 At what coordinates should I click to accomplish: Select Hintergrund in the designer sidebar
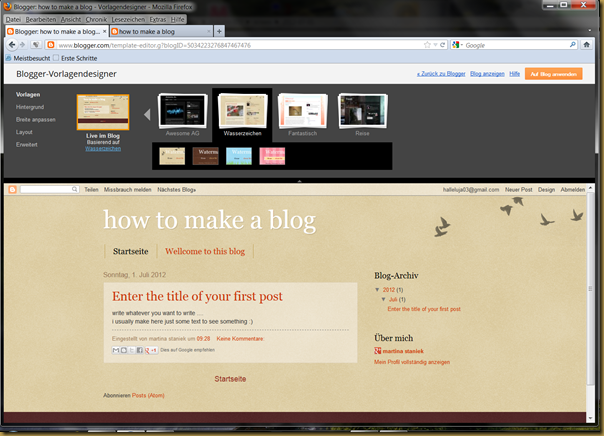[x=30, y=107]
